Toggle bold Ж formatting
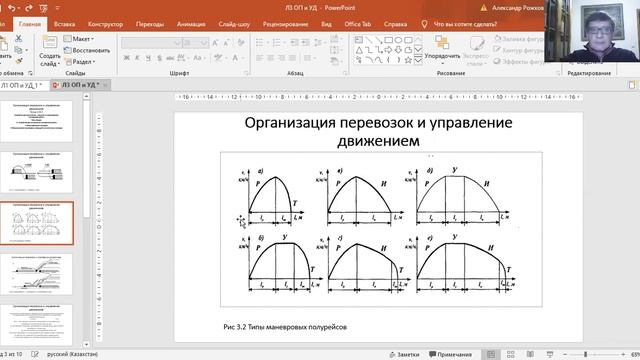 point(127,58)
